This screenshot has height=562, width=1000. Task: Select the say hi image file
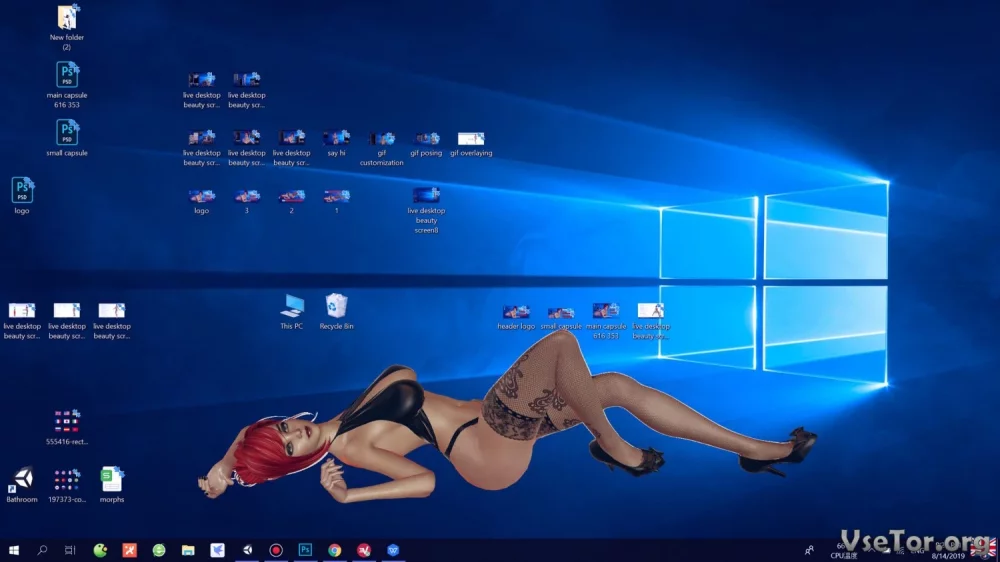point(336,141)
